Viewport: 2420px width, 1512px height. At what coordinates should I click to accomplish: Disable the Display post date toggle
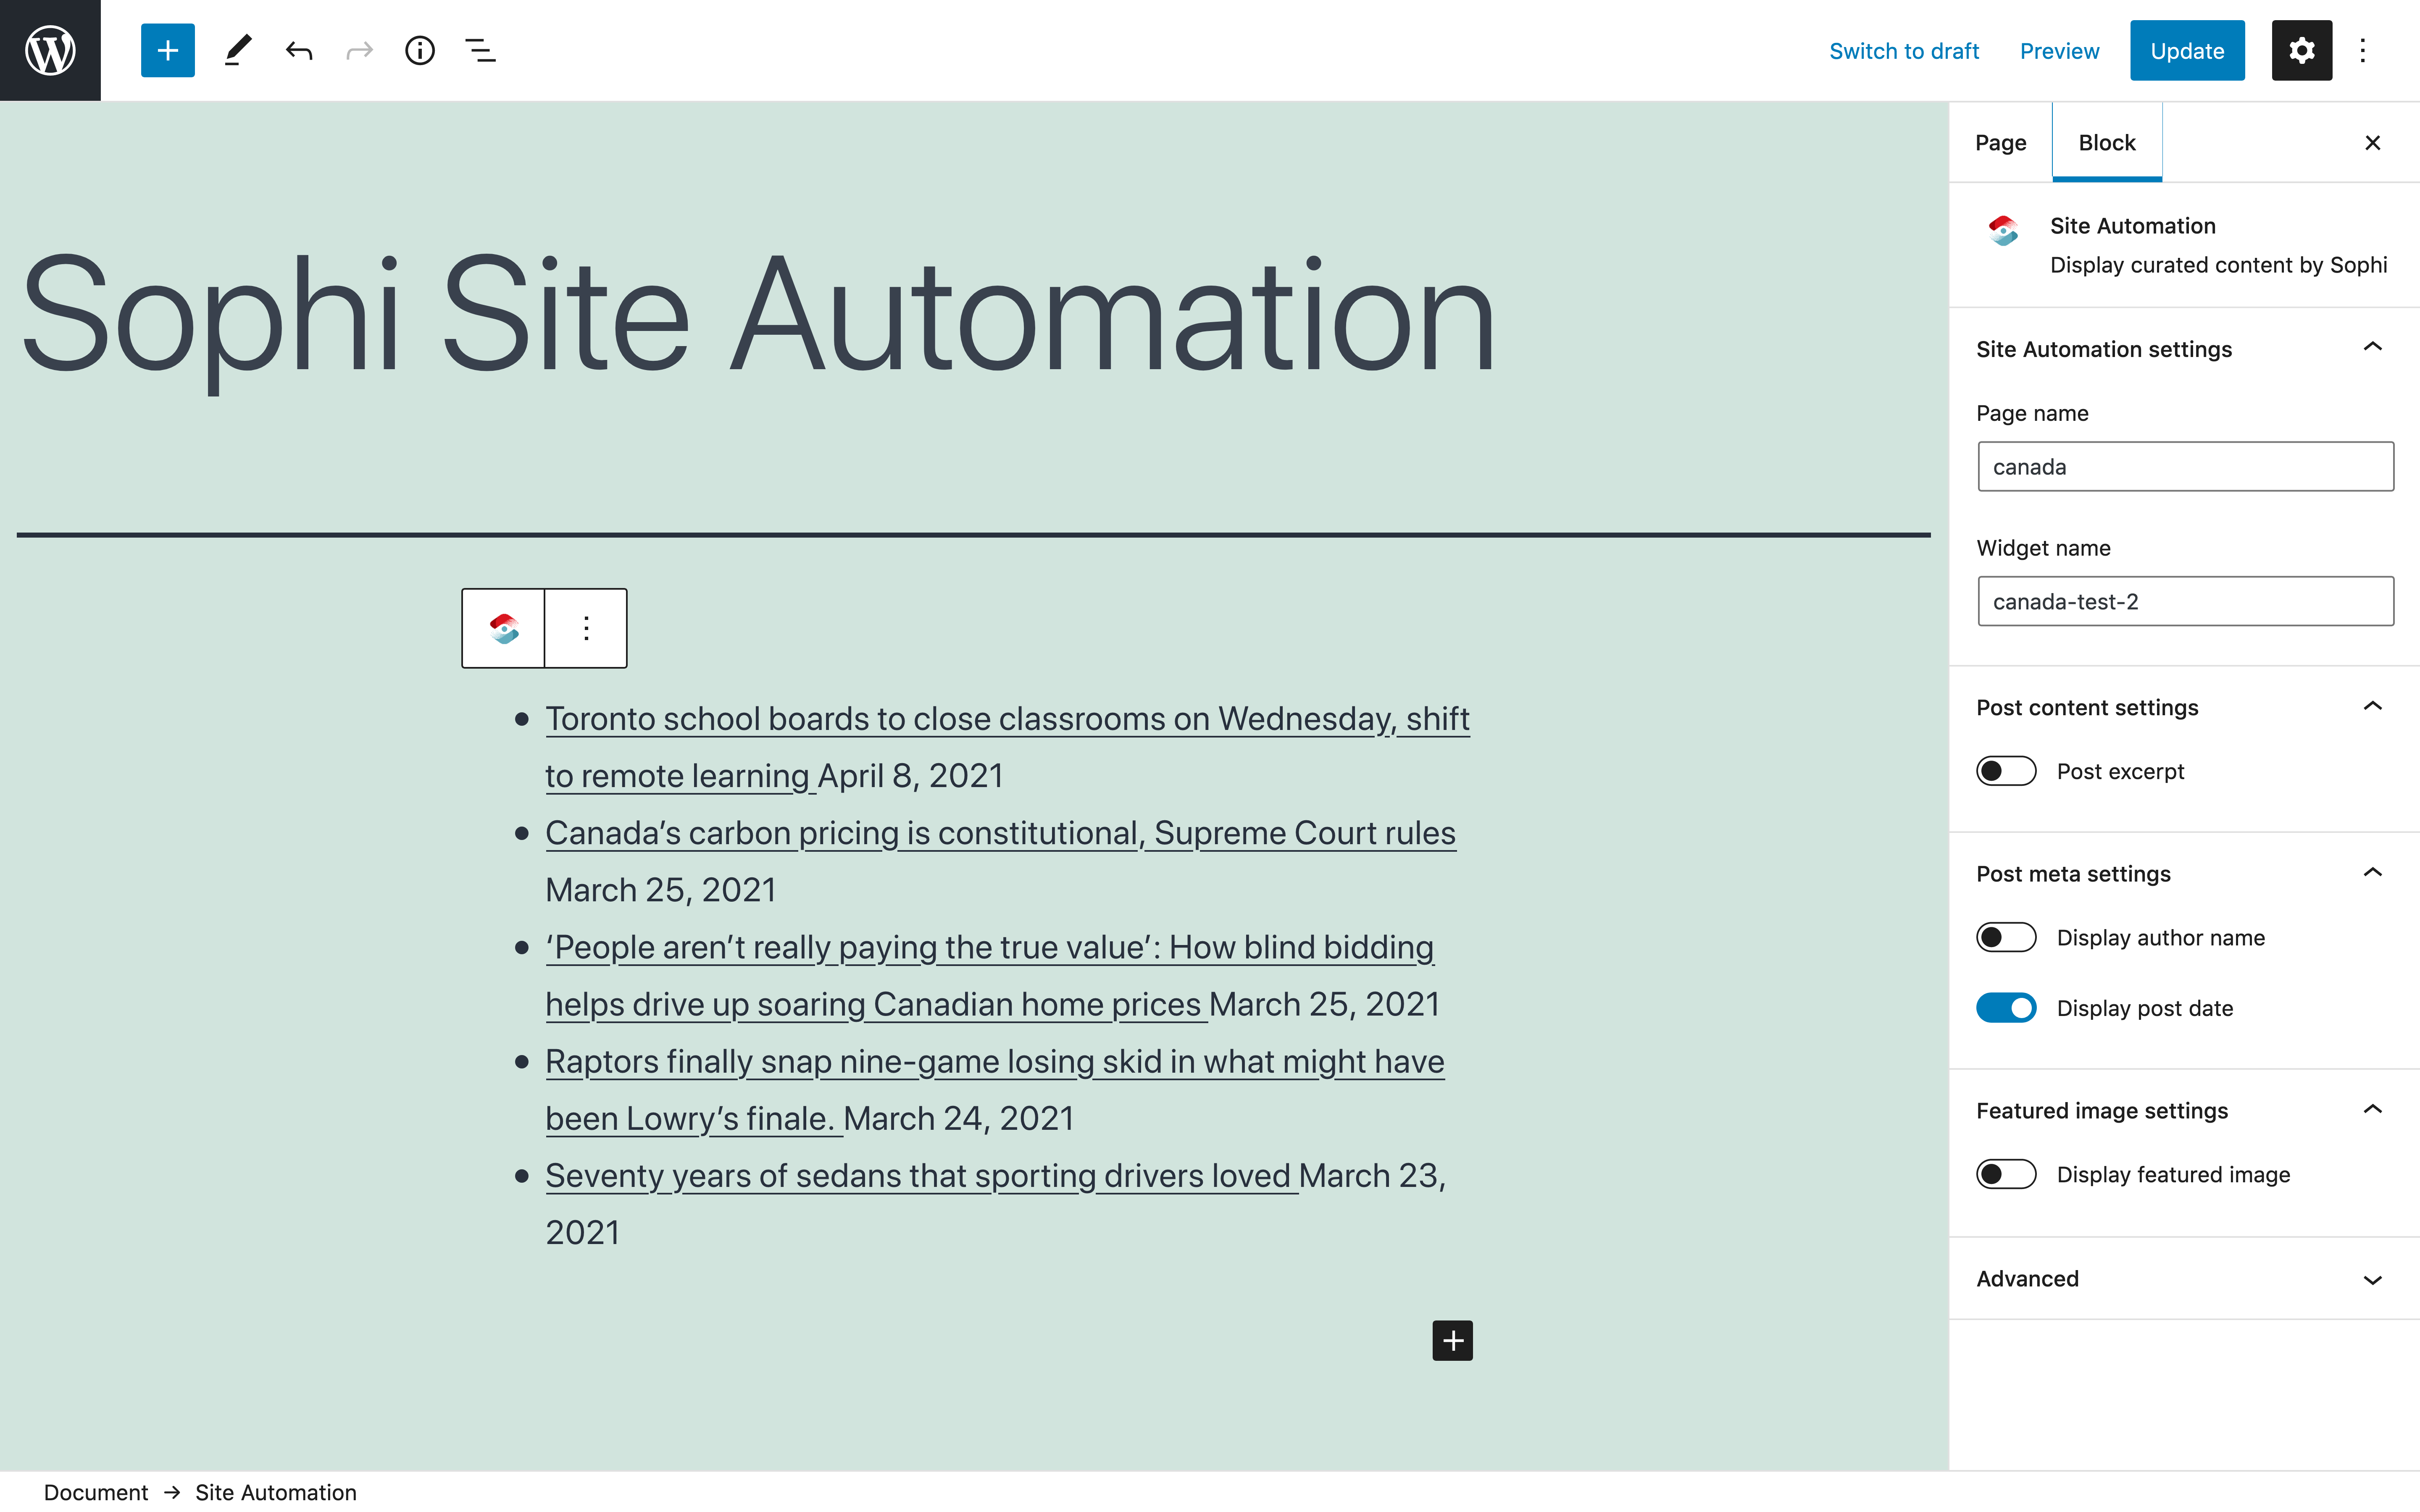click(x=2005, y=1008)
